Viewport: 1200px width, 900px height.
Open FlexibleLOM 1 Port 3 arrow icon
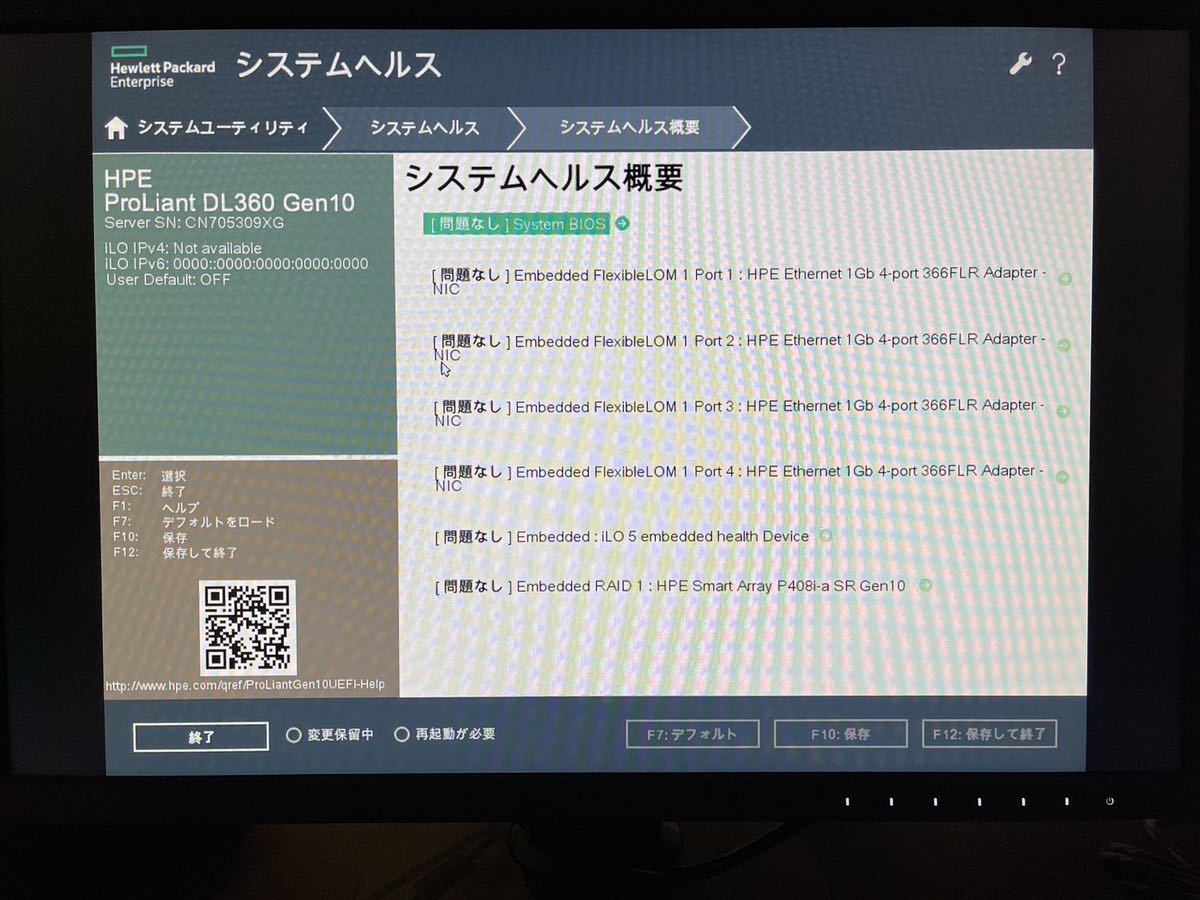1062,411
